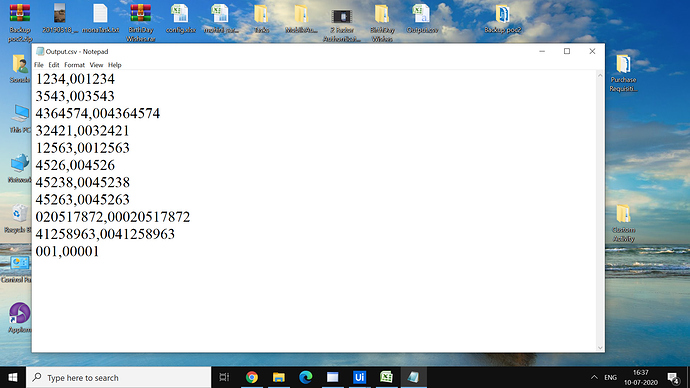
Task: Click the taskbar search box
Action: 119,377
